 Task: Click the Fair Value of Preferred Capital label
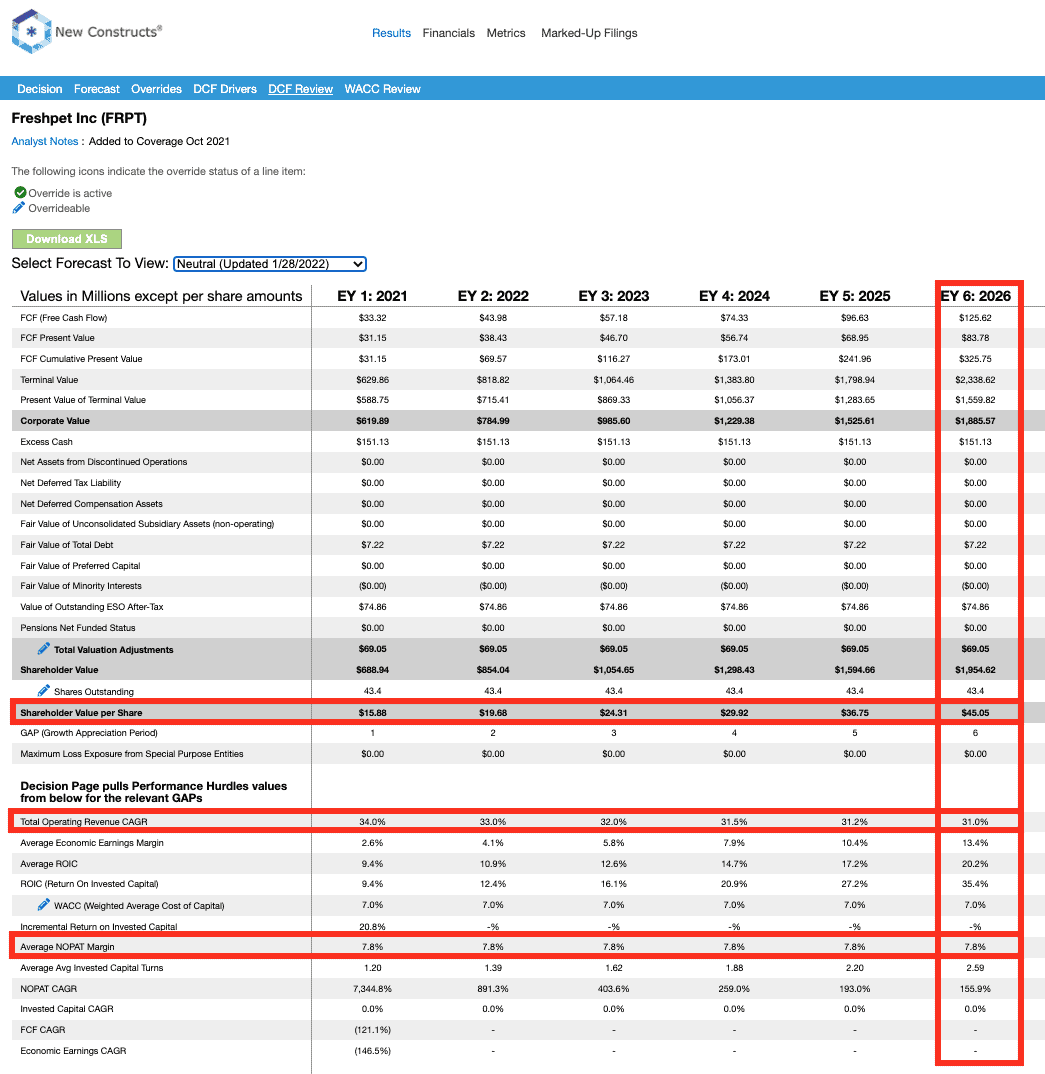(80, 566)
